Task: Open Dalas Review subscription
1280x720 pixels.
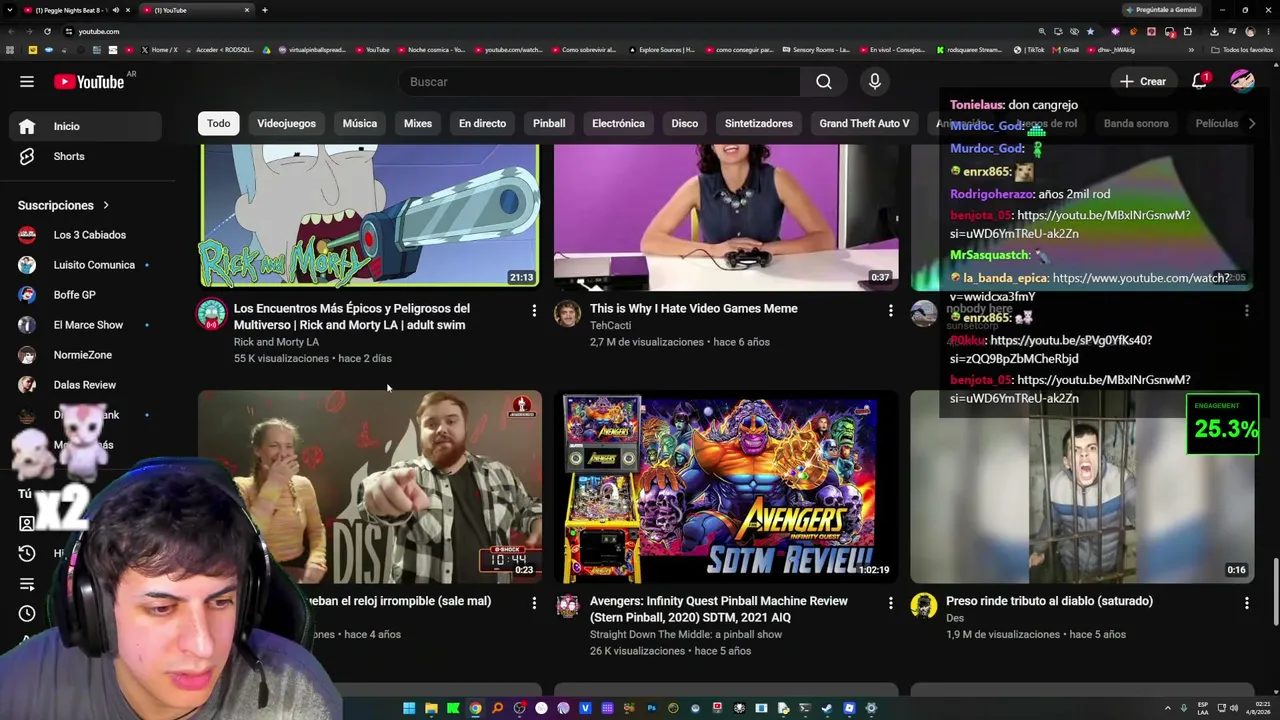Action: coord(85,385)
